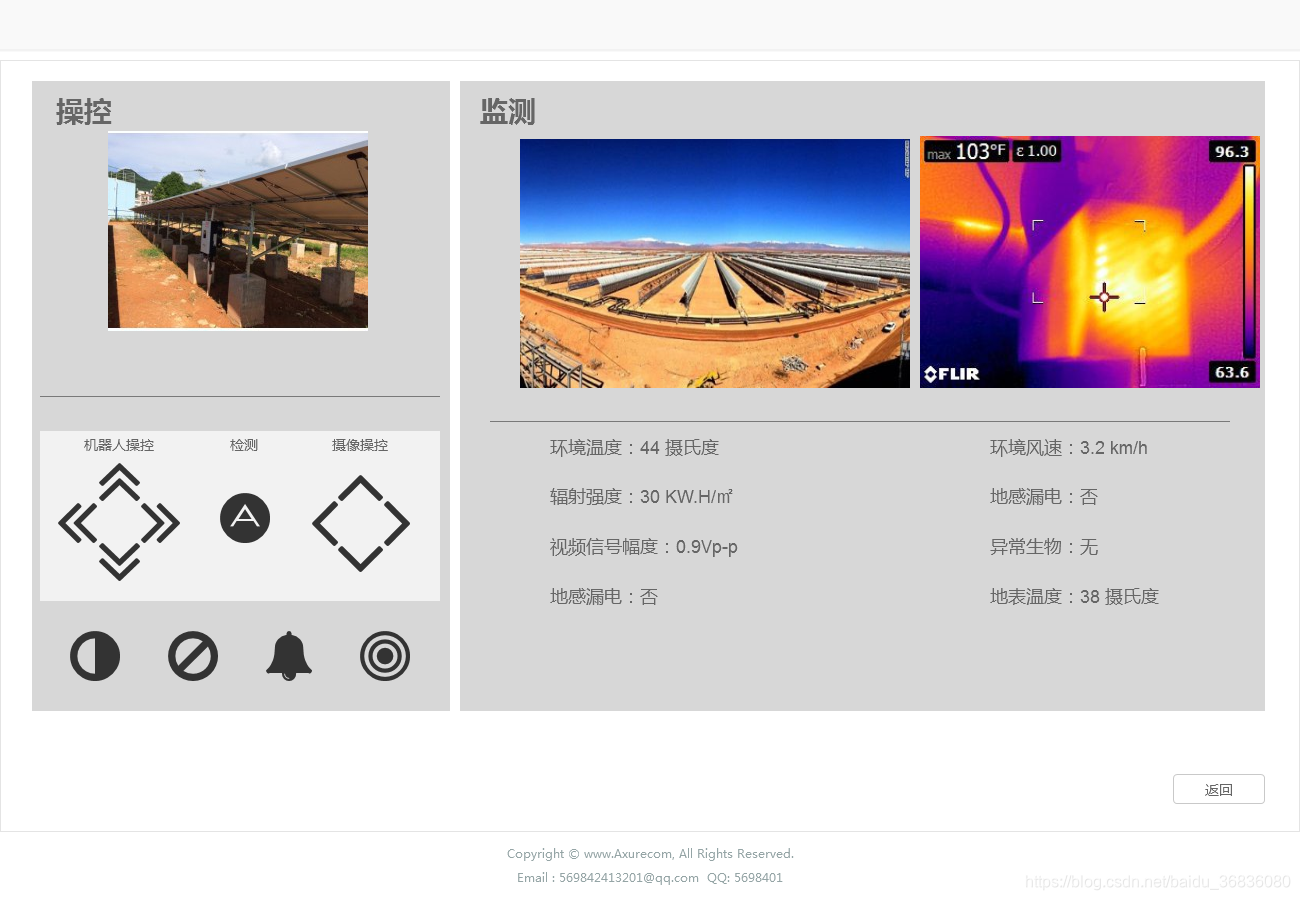Screen dimensions: 1300x900
Task: Click the Email 569842413201@qq.com footer text
Action: 608,878
